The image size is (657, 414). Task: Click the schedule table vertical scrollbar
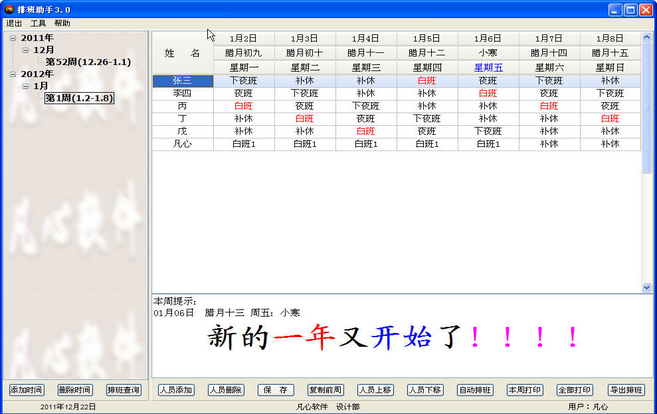(646, 160)
